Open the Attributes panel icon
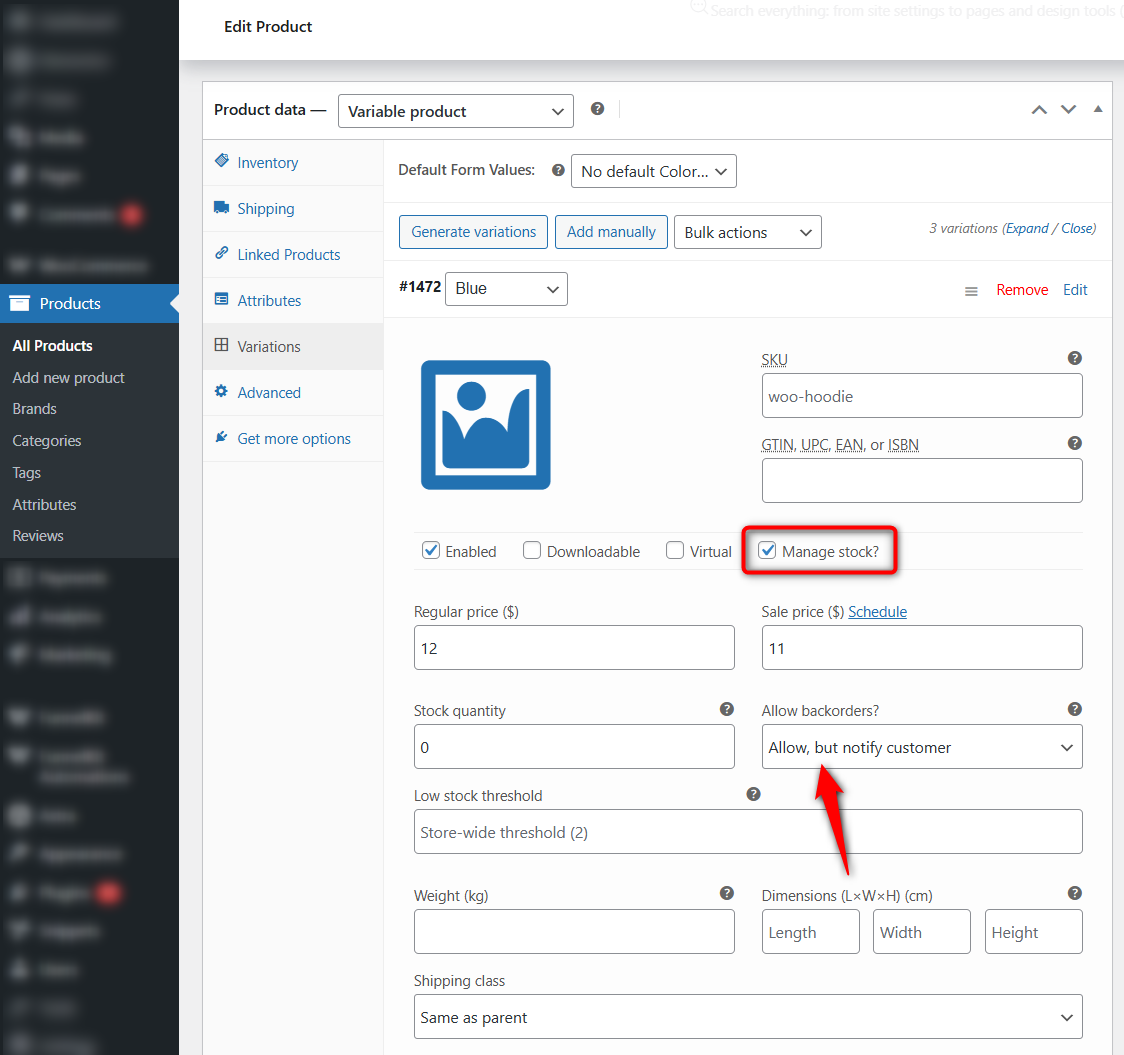Image resolution: width=1124 pixels, height=1055 pixels. [222, 300]
